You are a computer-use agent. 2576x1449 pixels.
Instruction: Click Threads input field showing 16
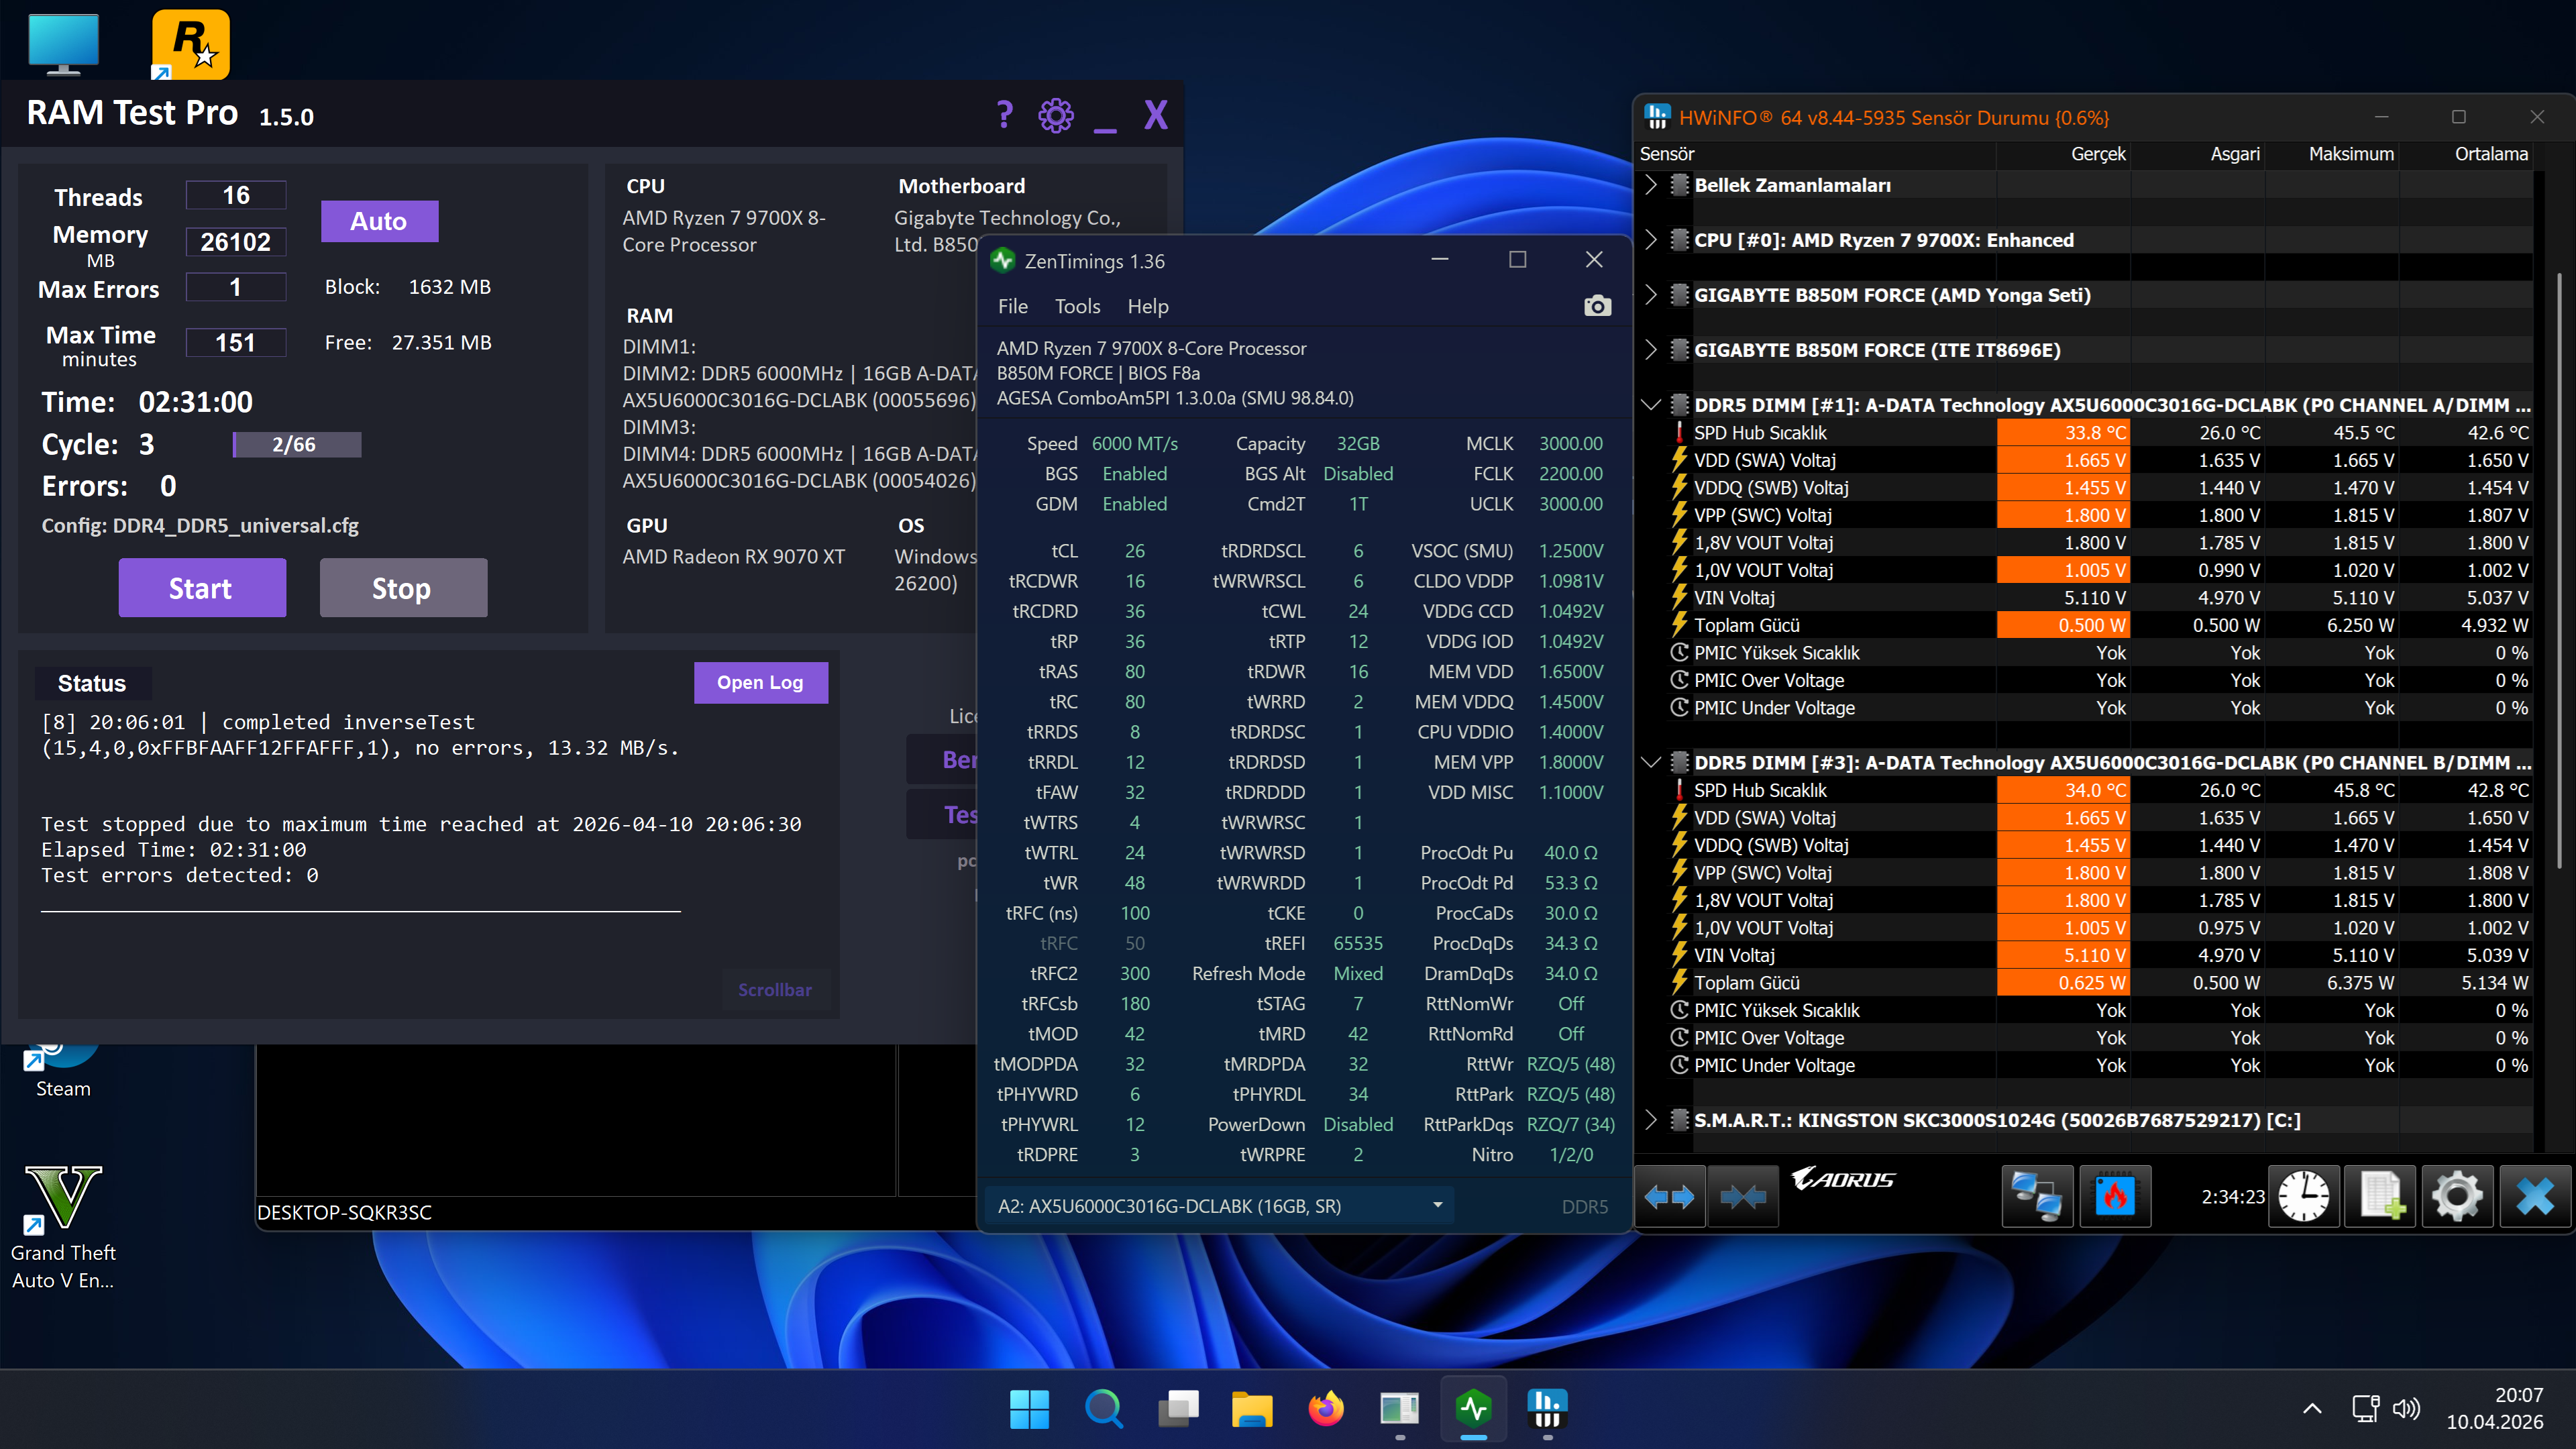pos(236,195)
